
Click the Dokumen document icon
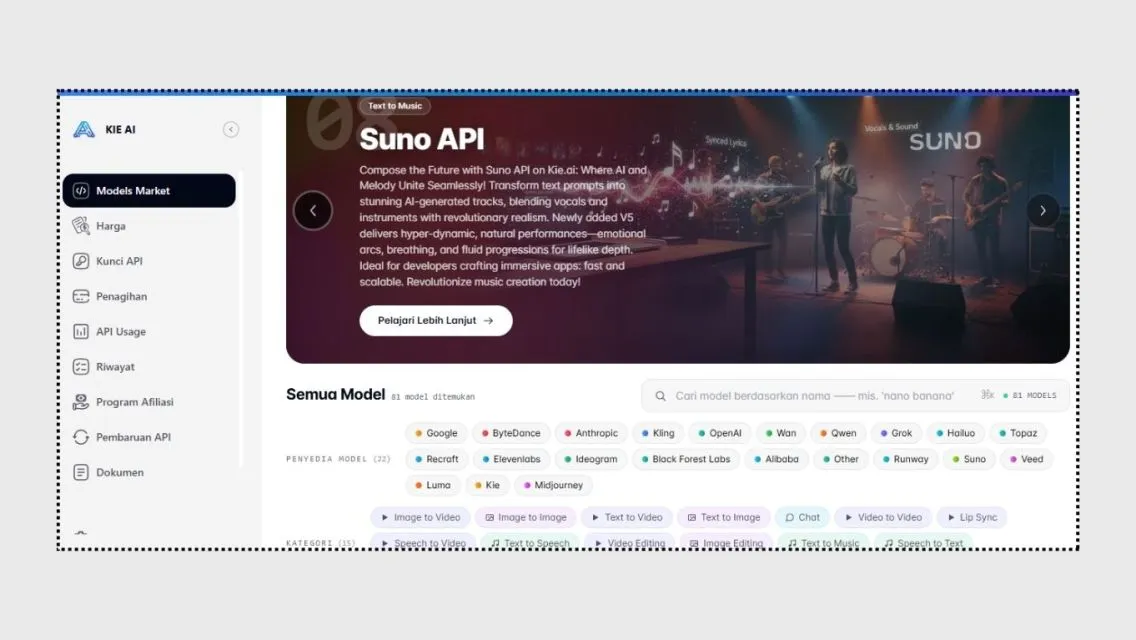point(80,472)
